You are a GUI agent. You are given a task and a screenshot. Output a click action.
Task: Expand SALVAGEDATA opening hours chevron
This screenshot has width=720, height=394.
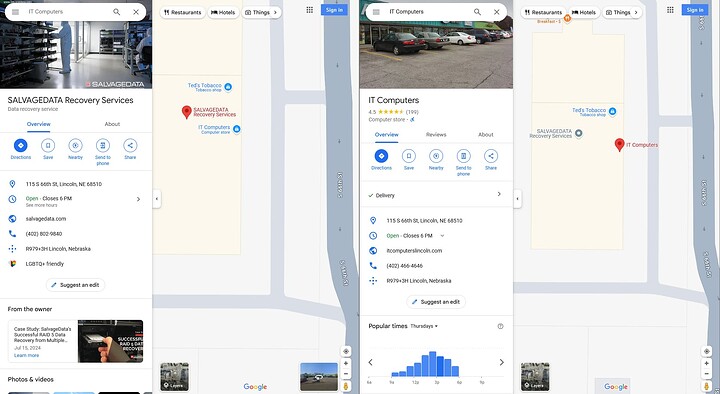(138, 199)
